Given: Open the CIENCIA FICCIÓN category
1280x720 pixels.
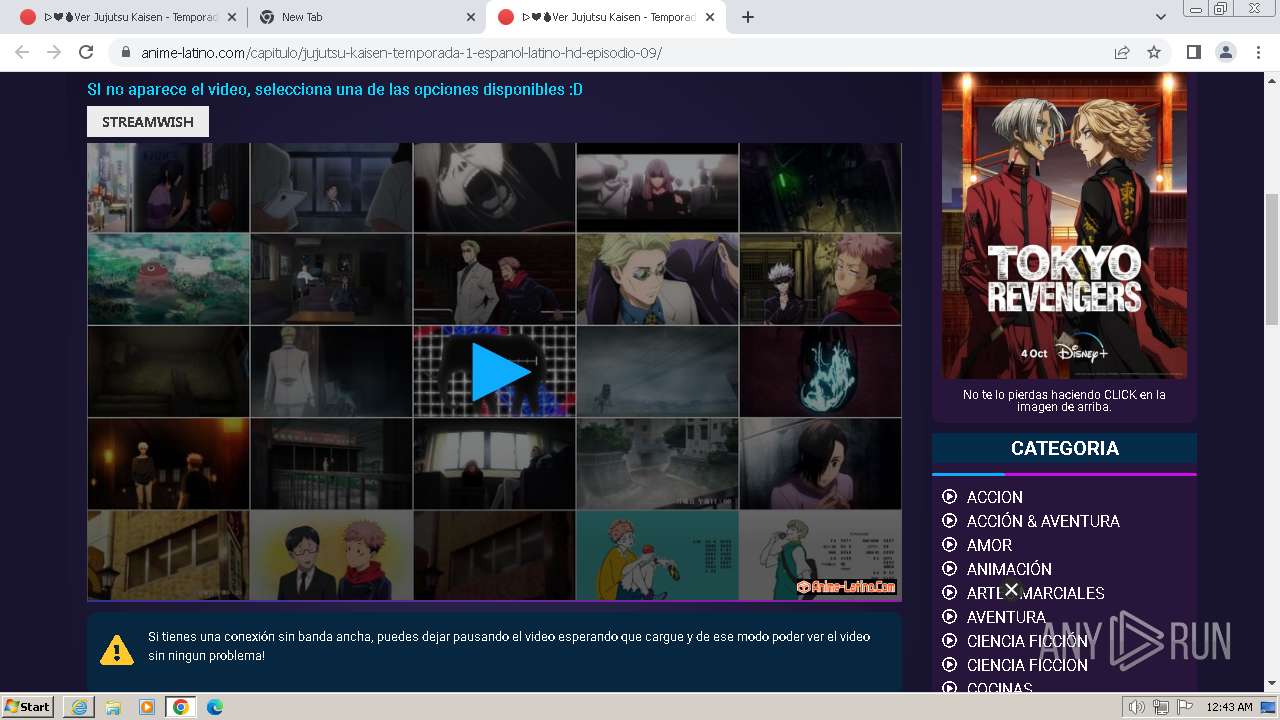Looking at the screenshot, I should pos(1027,641).
